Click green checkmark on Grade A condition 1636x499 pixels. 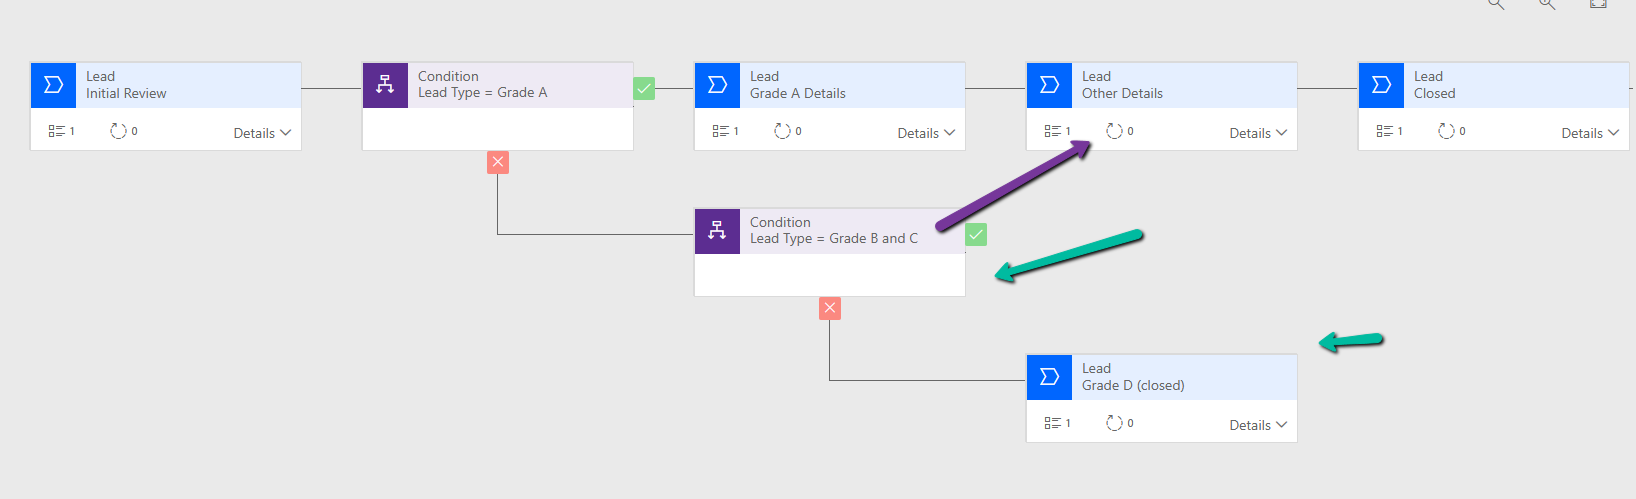tap(644, 89)
